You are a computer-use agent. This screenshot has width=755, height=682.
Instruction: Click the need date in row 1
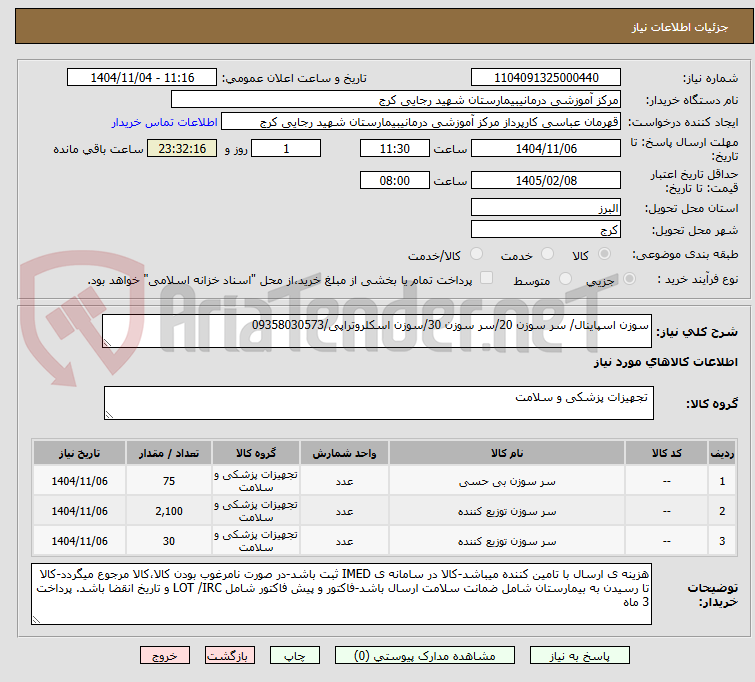79,481
